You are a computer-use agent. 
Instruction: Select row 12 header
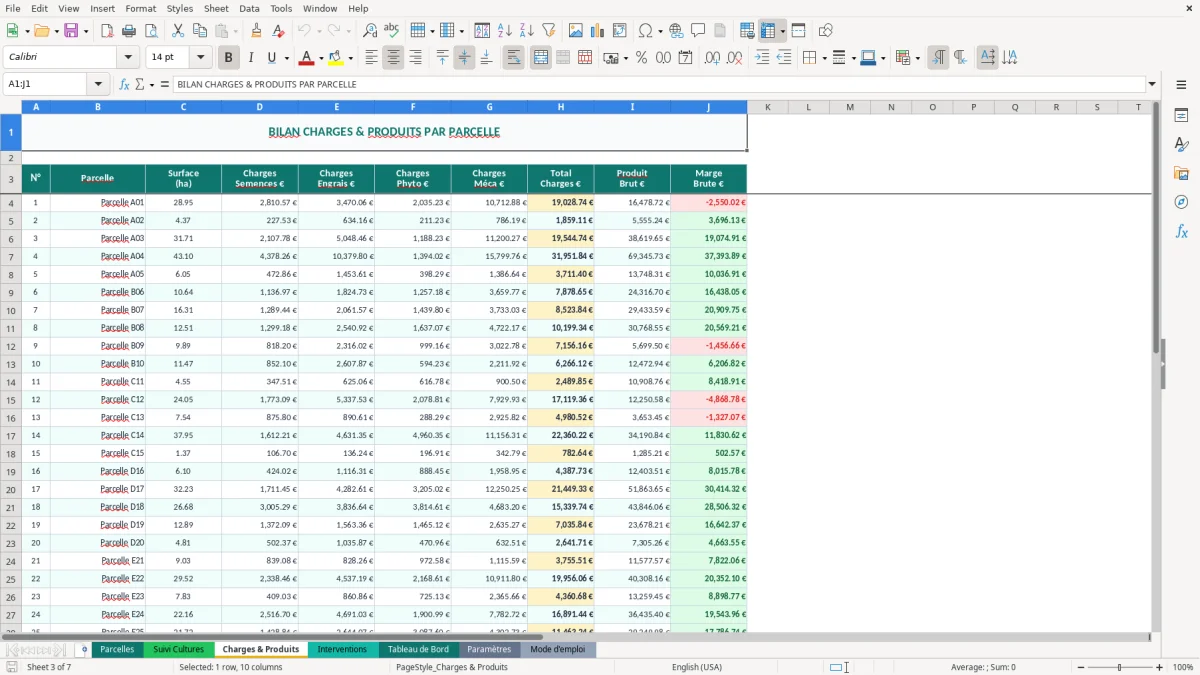click(11, 346)
